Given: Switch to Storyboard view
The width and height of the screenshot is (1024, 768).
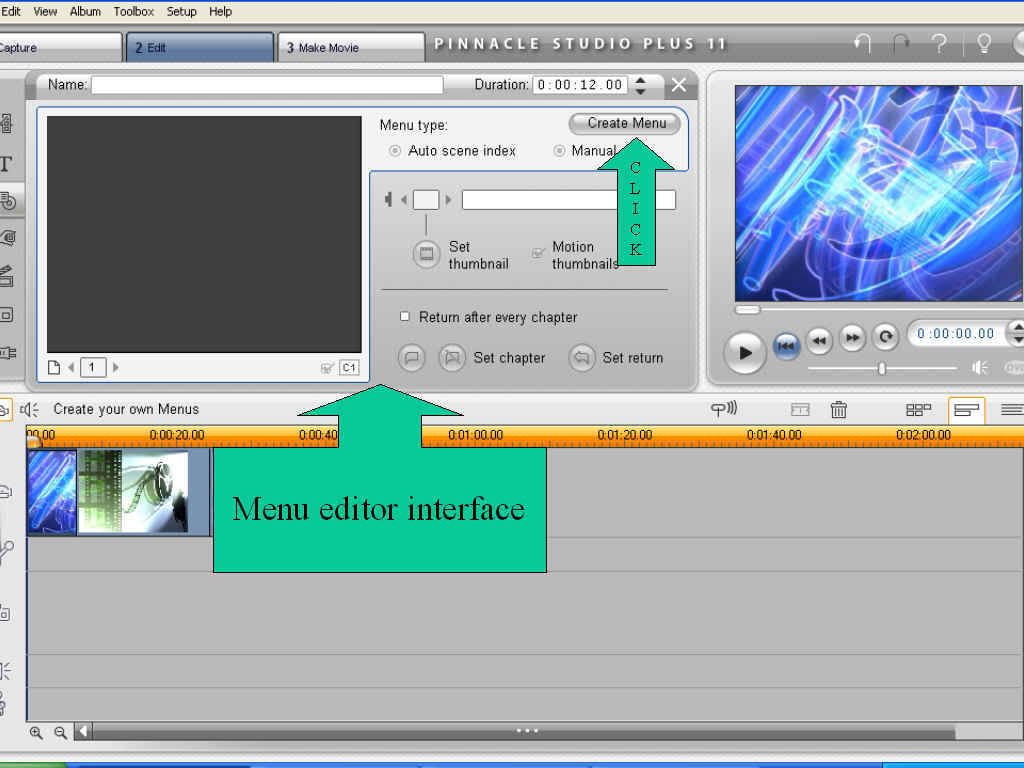Looking at the screenshot, I should click(918, 409).
